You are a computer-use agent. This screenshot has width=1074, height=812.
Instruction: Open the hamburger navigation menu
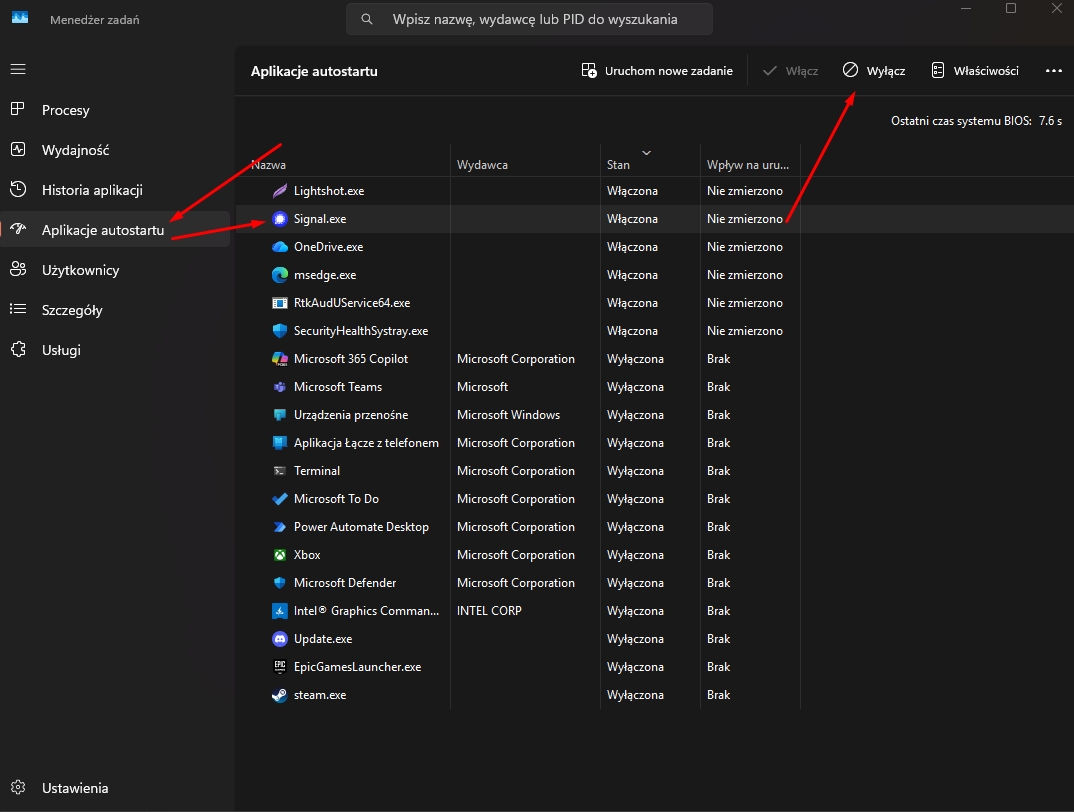click(18, 69)
